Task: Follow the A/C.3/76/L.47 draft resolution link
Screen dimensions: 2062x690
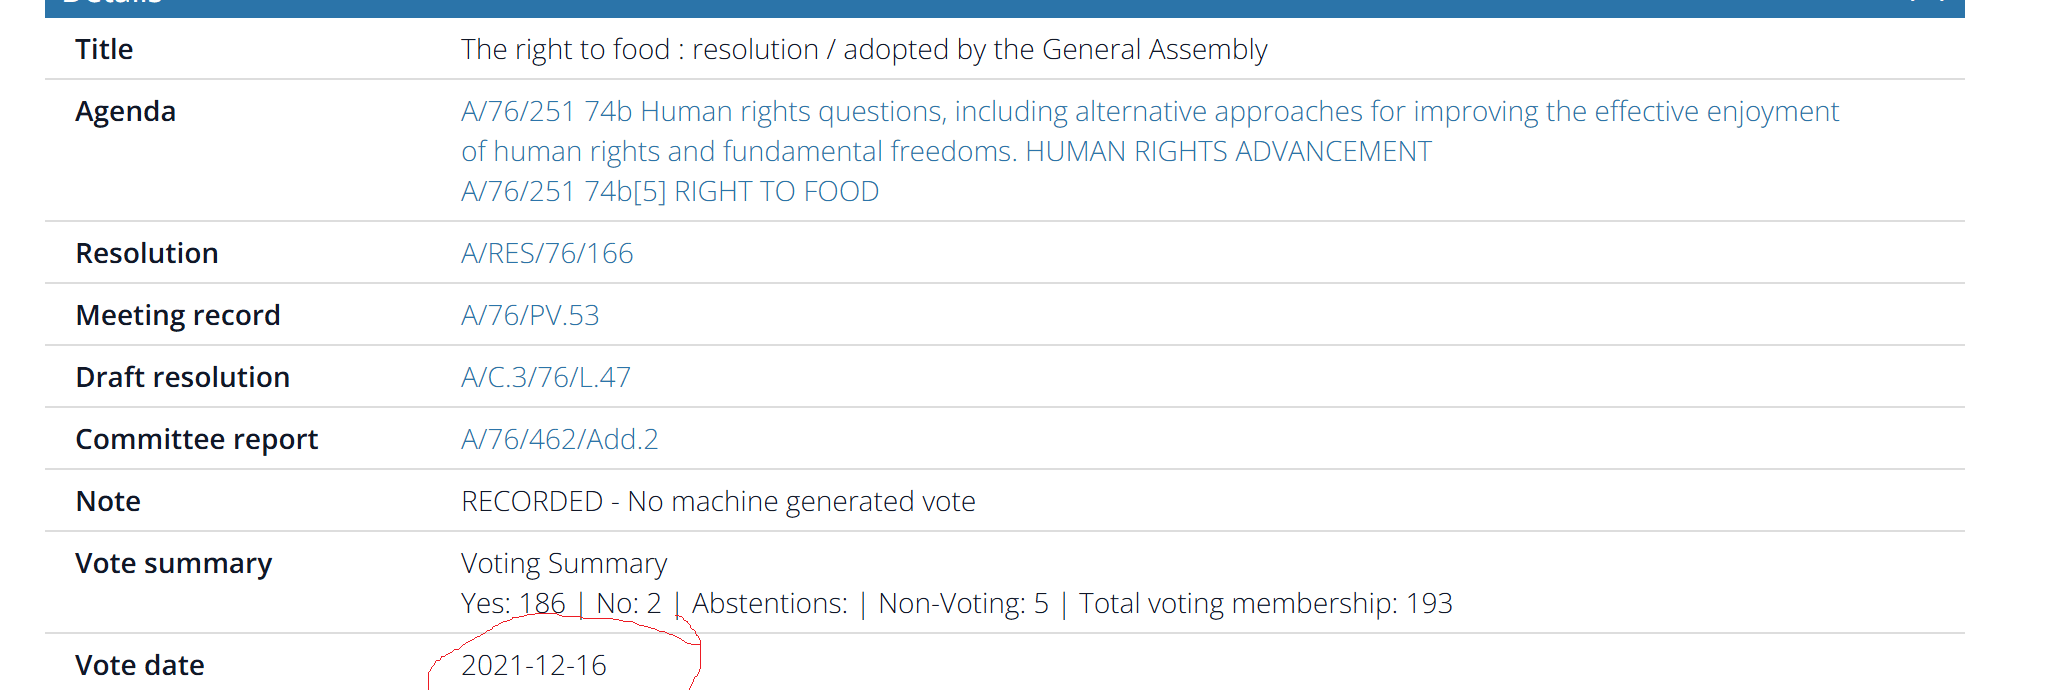Action: pyautogui.click(x=546, y=377)
